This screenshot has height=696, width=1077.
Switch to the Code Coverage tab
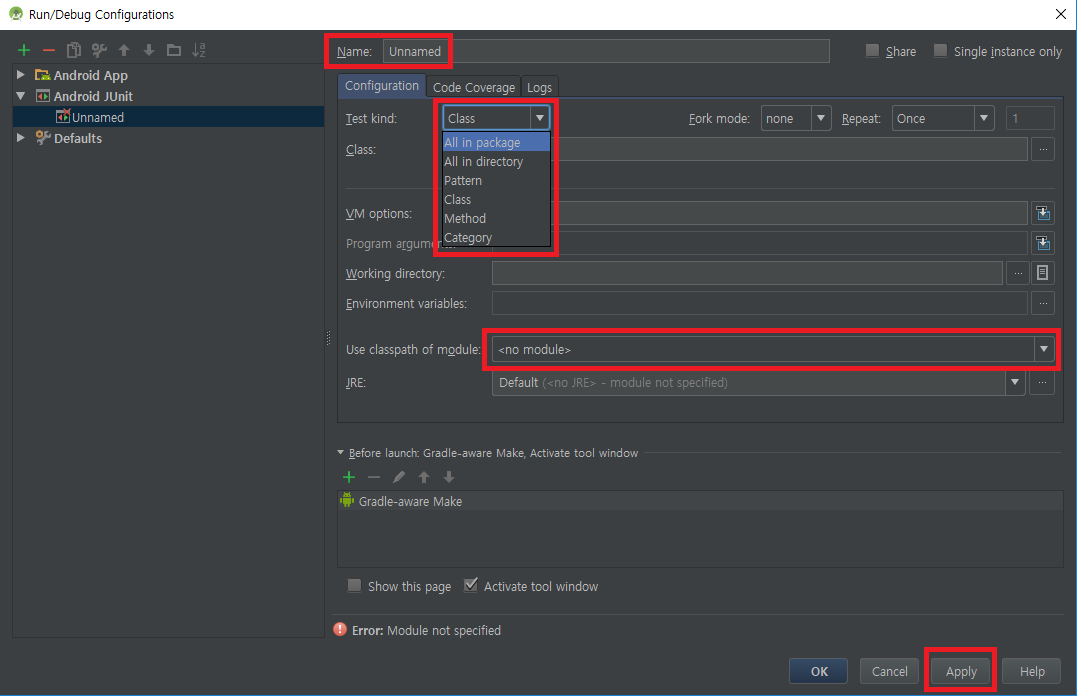pyautogui.click(x=473, y=87)
